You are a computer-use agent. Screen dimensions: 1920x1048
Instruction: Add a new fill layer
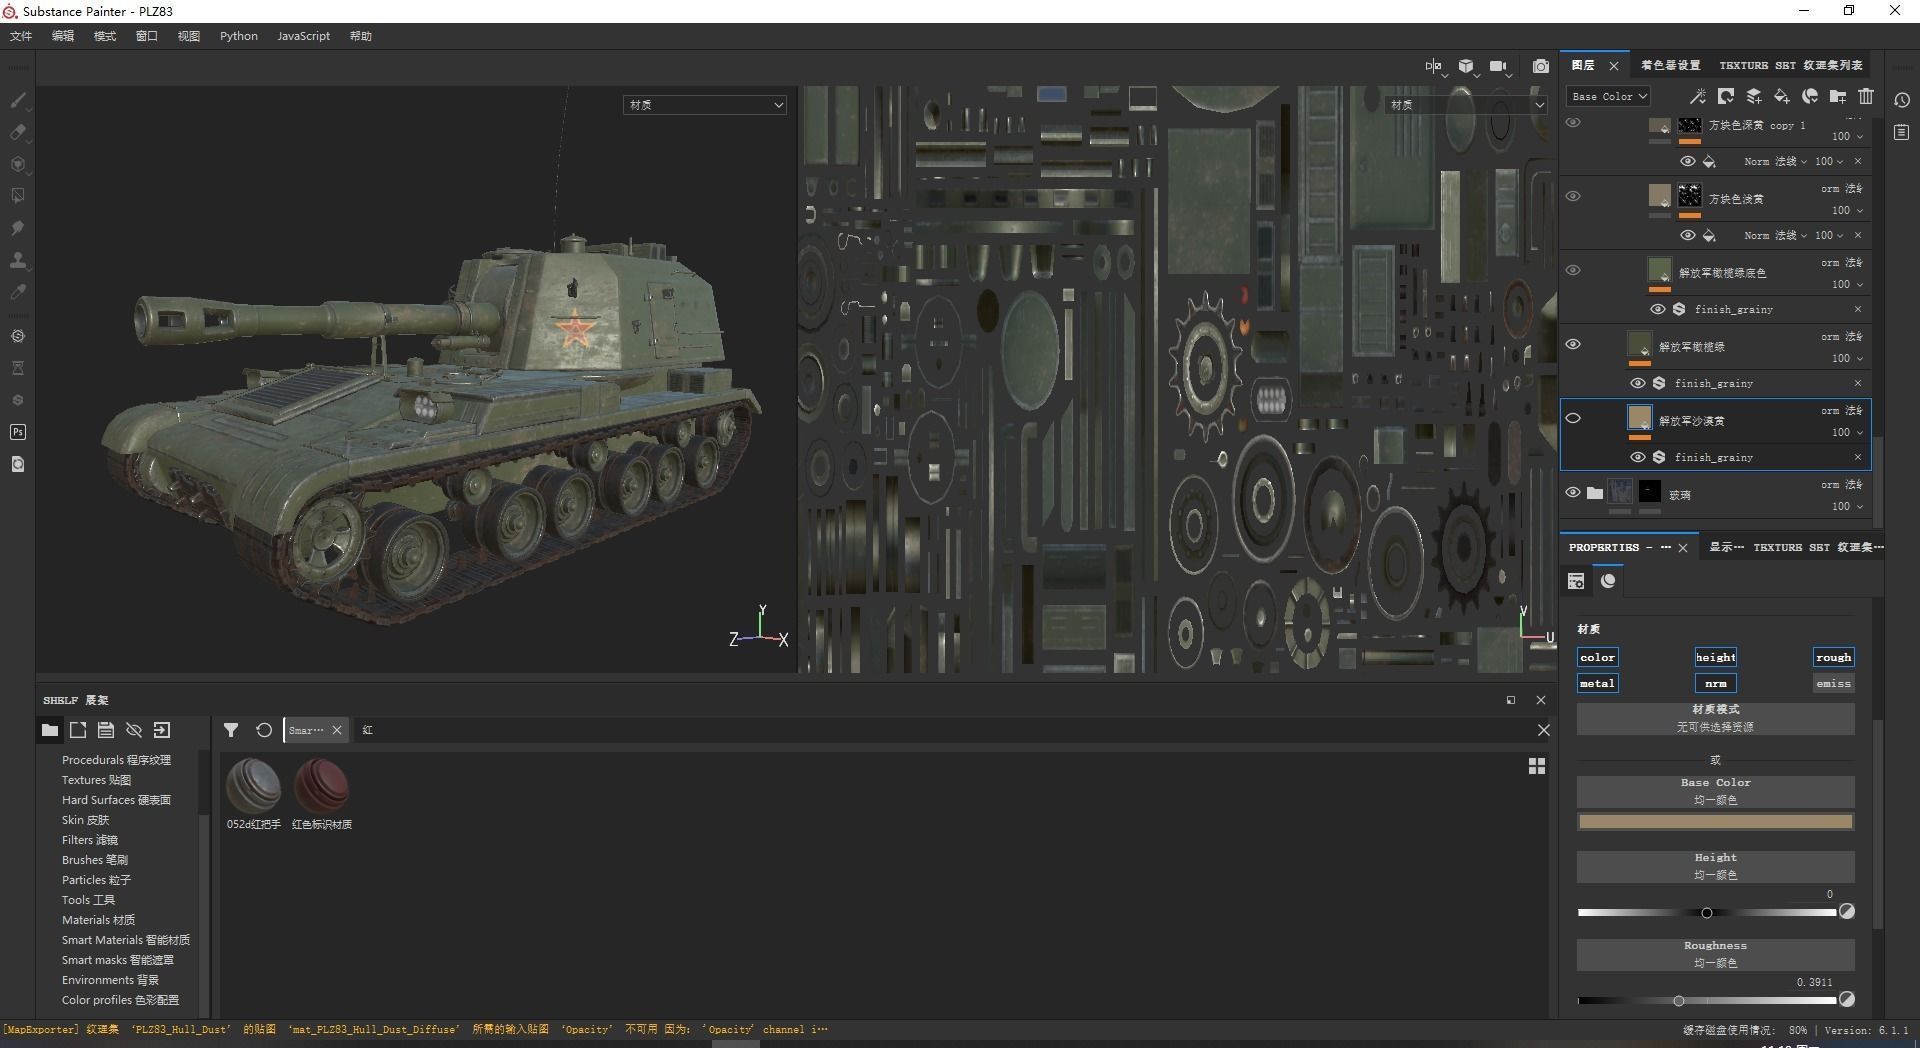(x=1781, y=96)
